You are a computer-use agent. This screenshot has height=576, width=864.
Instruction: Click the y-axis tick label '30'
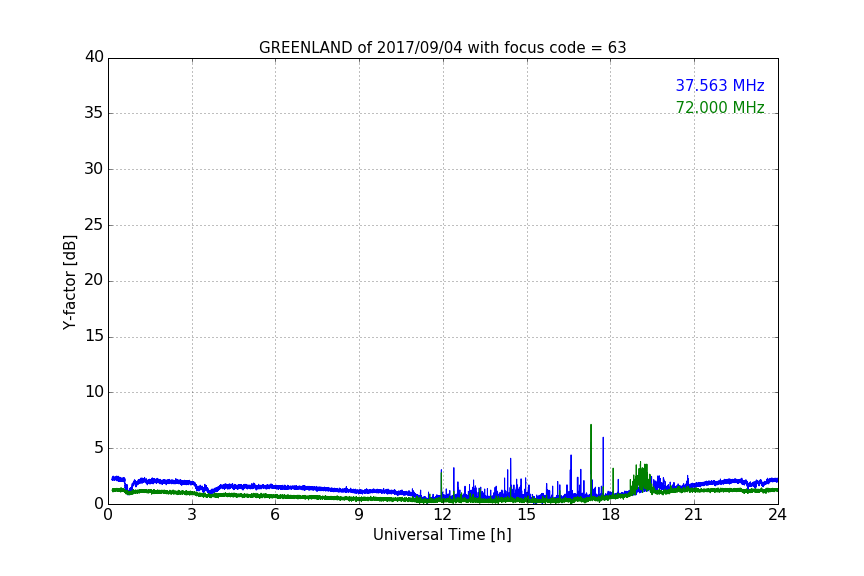pos(94,169)
